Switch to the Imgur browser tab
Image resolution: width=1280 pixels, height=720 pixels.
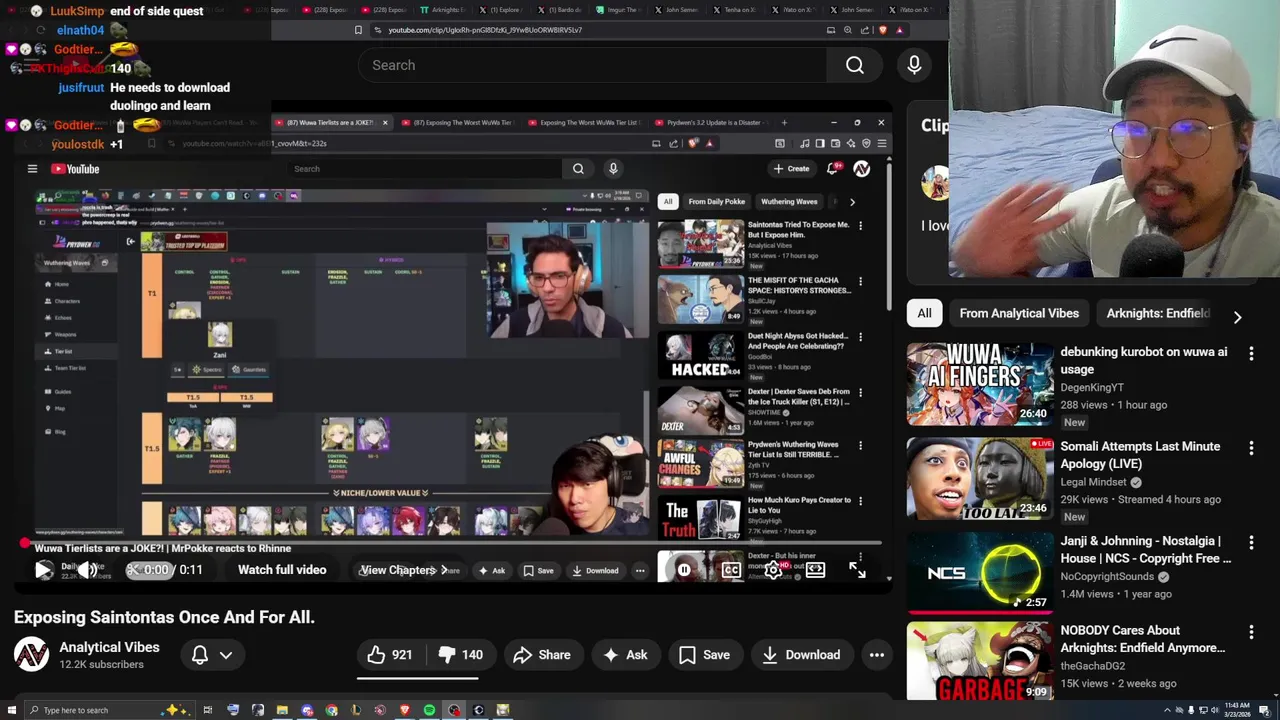tap(618, 10)
